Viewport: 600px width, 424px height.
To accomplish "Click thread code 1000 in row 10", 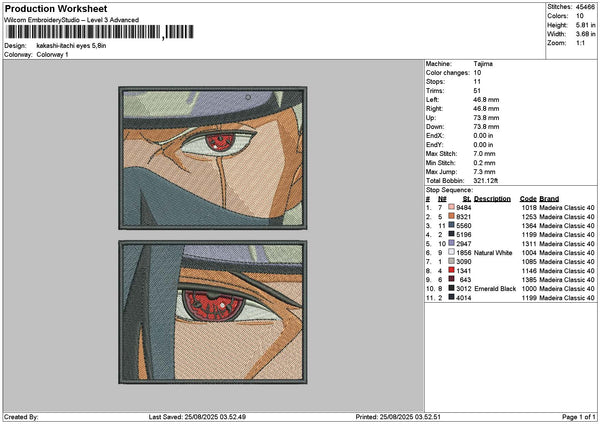I will [529, 289].
